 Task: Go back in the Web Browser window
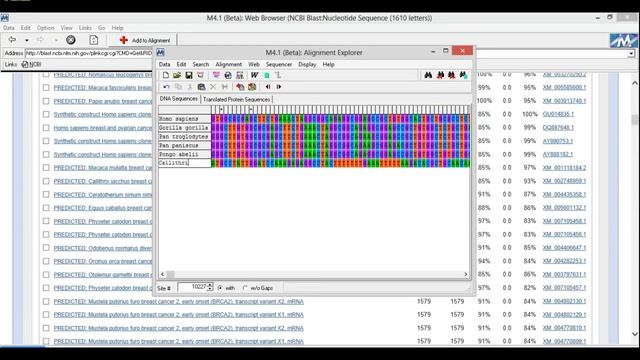(12, 40)
